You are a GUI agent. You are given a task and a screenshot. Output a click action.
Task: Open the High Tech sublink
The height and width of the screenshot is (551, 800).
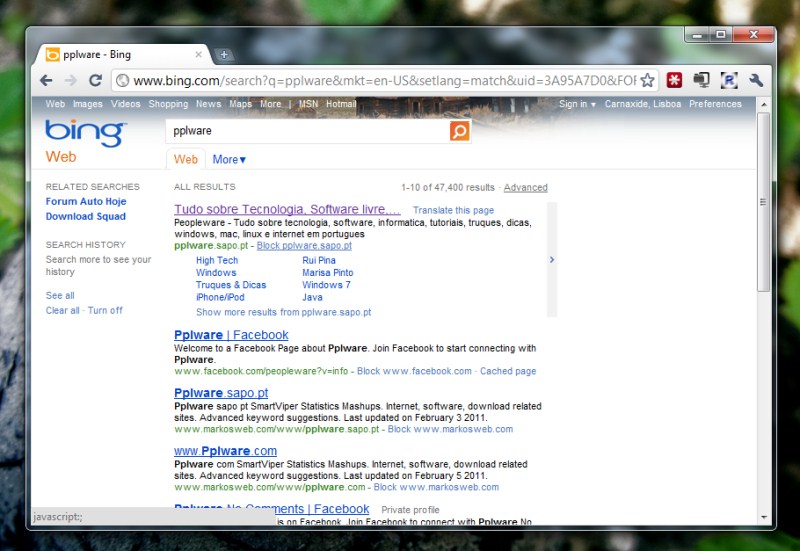217,260
